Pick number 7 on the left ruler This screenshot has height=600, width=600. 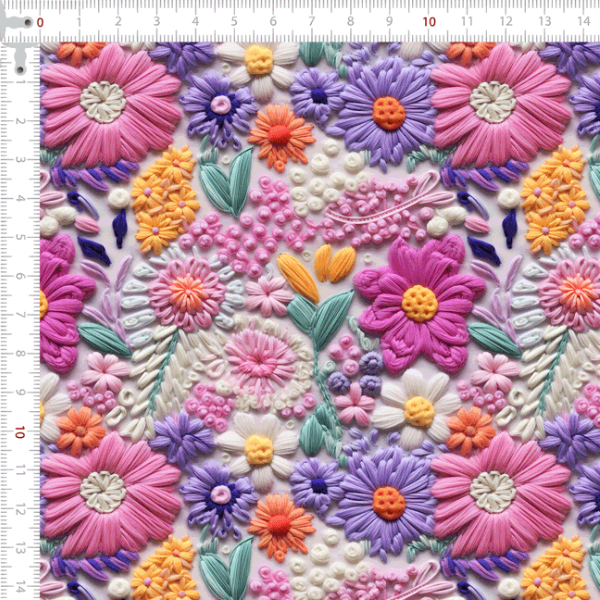[19, 315]
